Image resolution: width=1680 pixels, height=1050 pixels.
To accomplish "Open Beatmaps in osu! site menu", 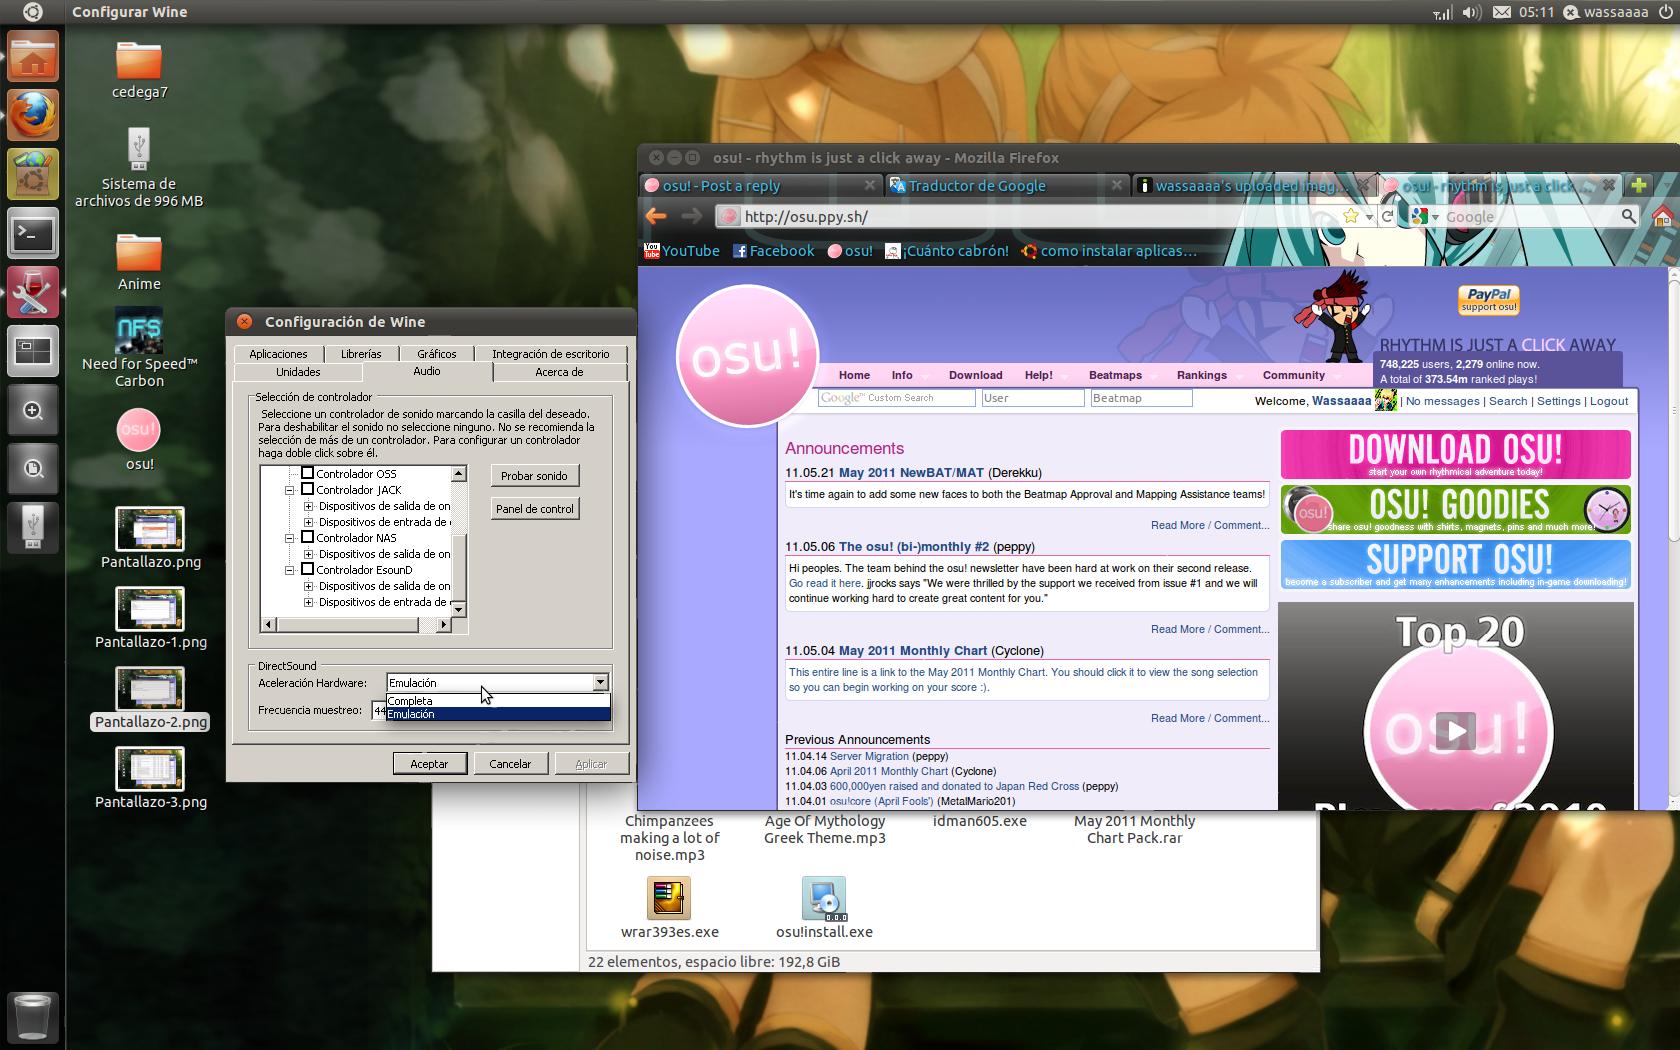I will tap(1115, 375).
